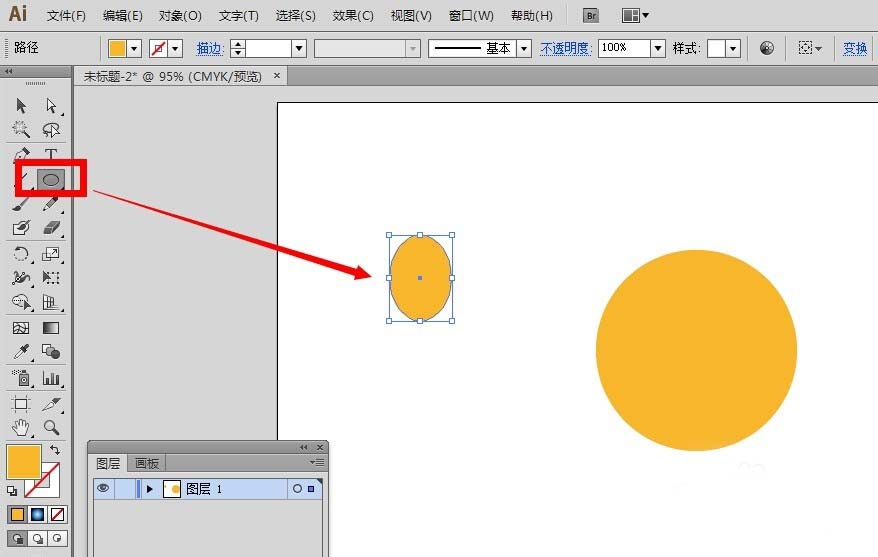Screen dimensions: 878x557
Task: Select the Shape Builder tool
Action: pyautogui.click(x=21, y=302)
